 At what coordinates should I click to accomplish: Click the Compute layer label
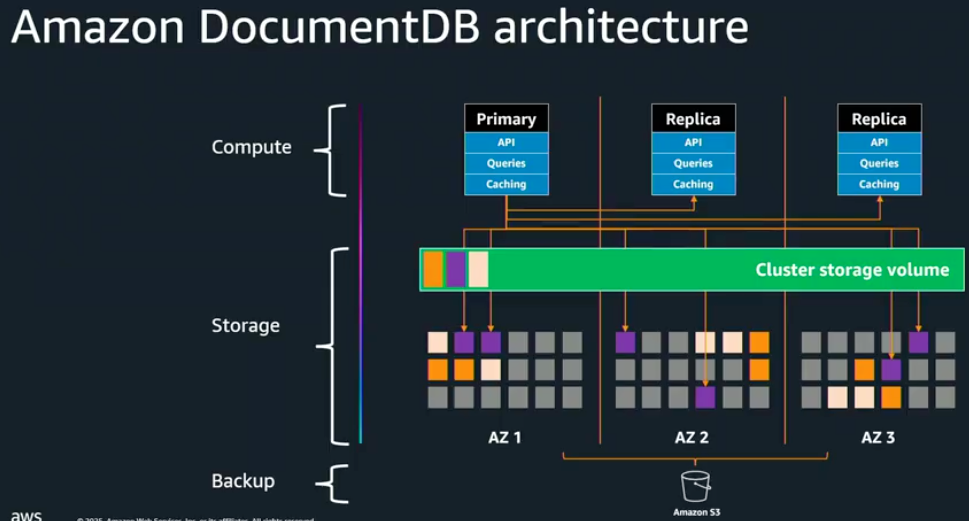point(252,147)
